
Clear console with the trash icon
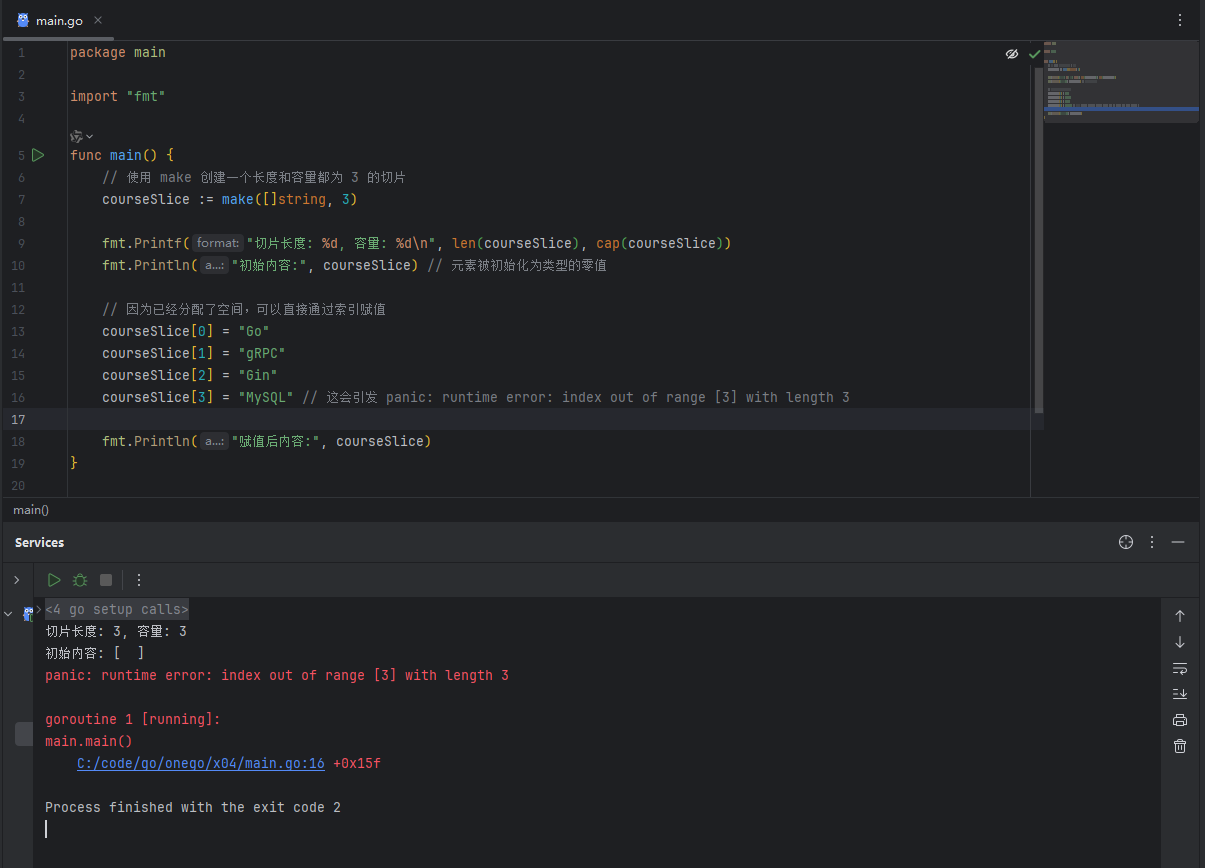pyautogui.click(x=1180, y=746)
